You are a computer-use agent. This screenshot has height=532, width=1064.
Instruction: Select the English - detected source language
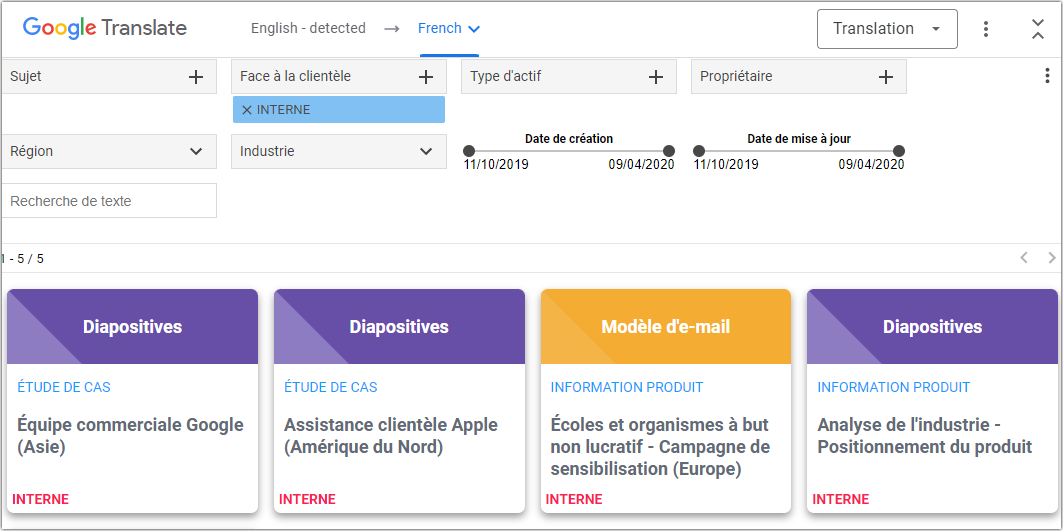[x=308, y=29]
